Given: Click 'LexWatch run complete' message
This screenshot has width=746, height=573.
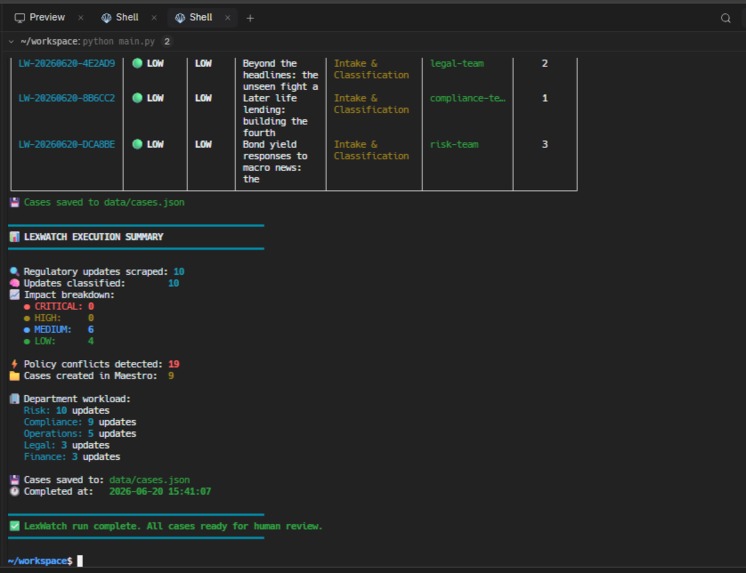Looking at the screenshot, I should click(x=166, y=526).
